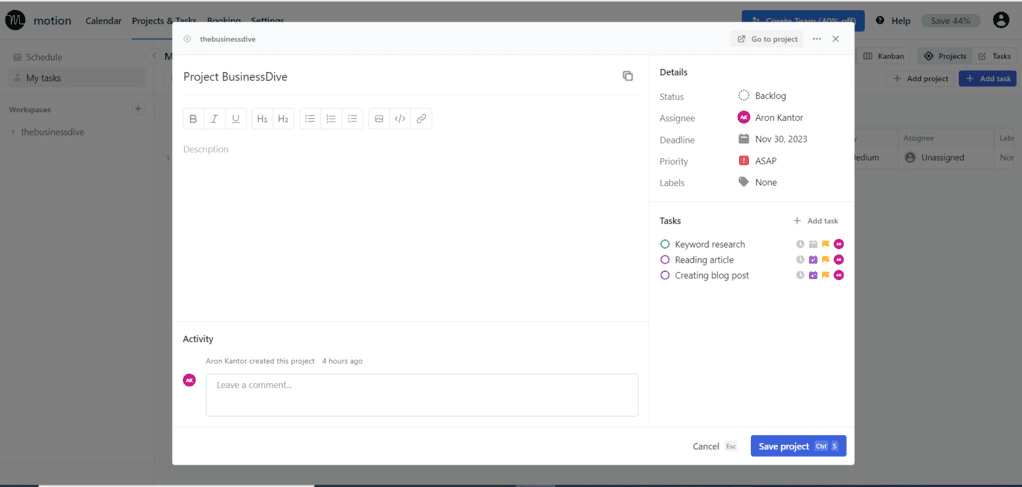Click the purple calendar icon on Creating blog post
The image size is (1022, 487).
pyautogui.click(x=813, y=276)
